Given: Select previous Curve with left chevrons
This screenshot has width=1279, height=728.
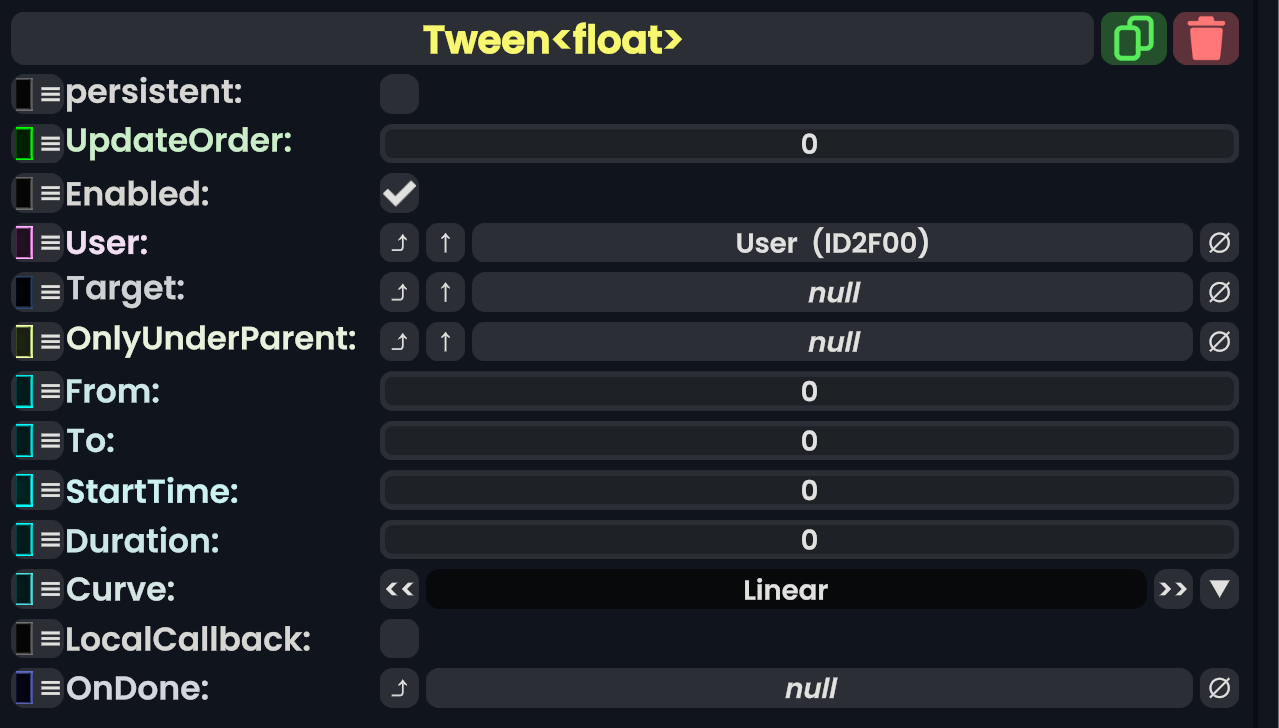Looking at the screenshot, I should [x=399, y=590].
